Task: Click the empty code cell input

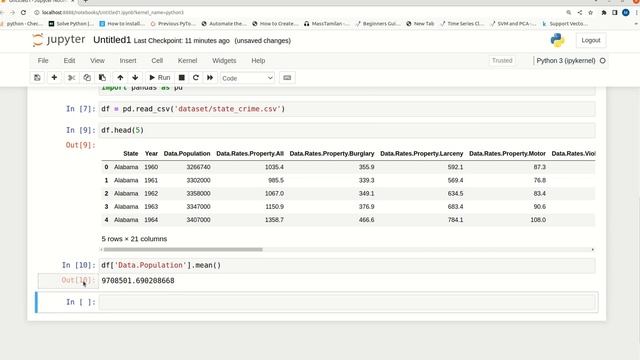Action: (x=347, y=302)
